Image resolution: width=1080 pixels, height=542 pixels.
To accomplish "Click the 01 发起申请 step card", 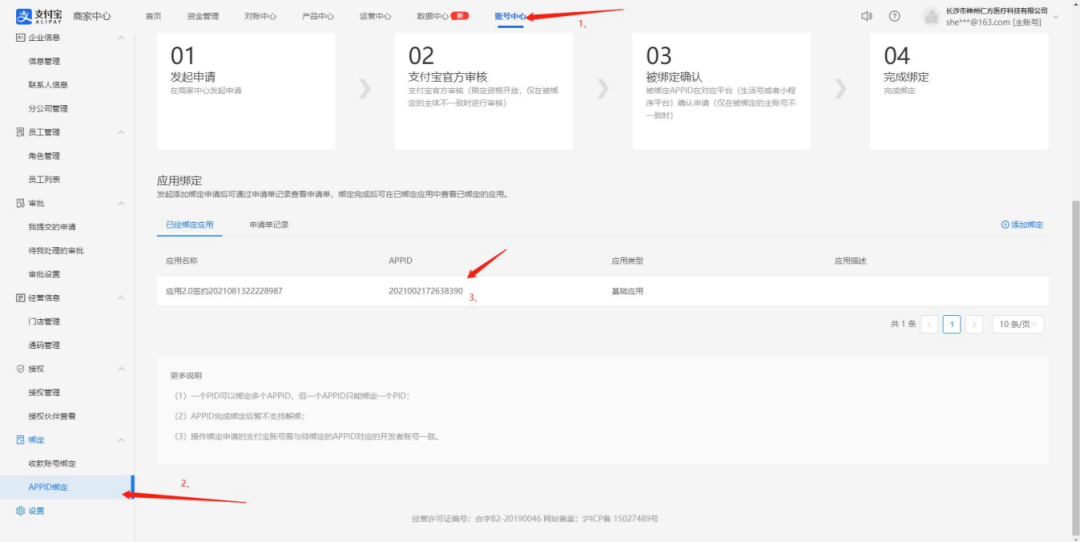I will [x=246, y=91].
